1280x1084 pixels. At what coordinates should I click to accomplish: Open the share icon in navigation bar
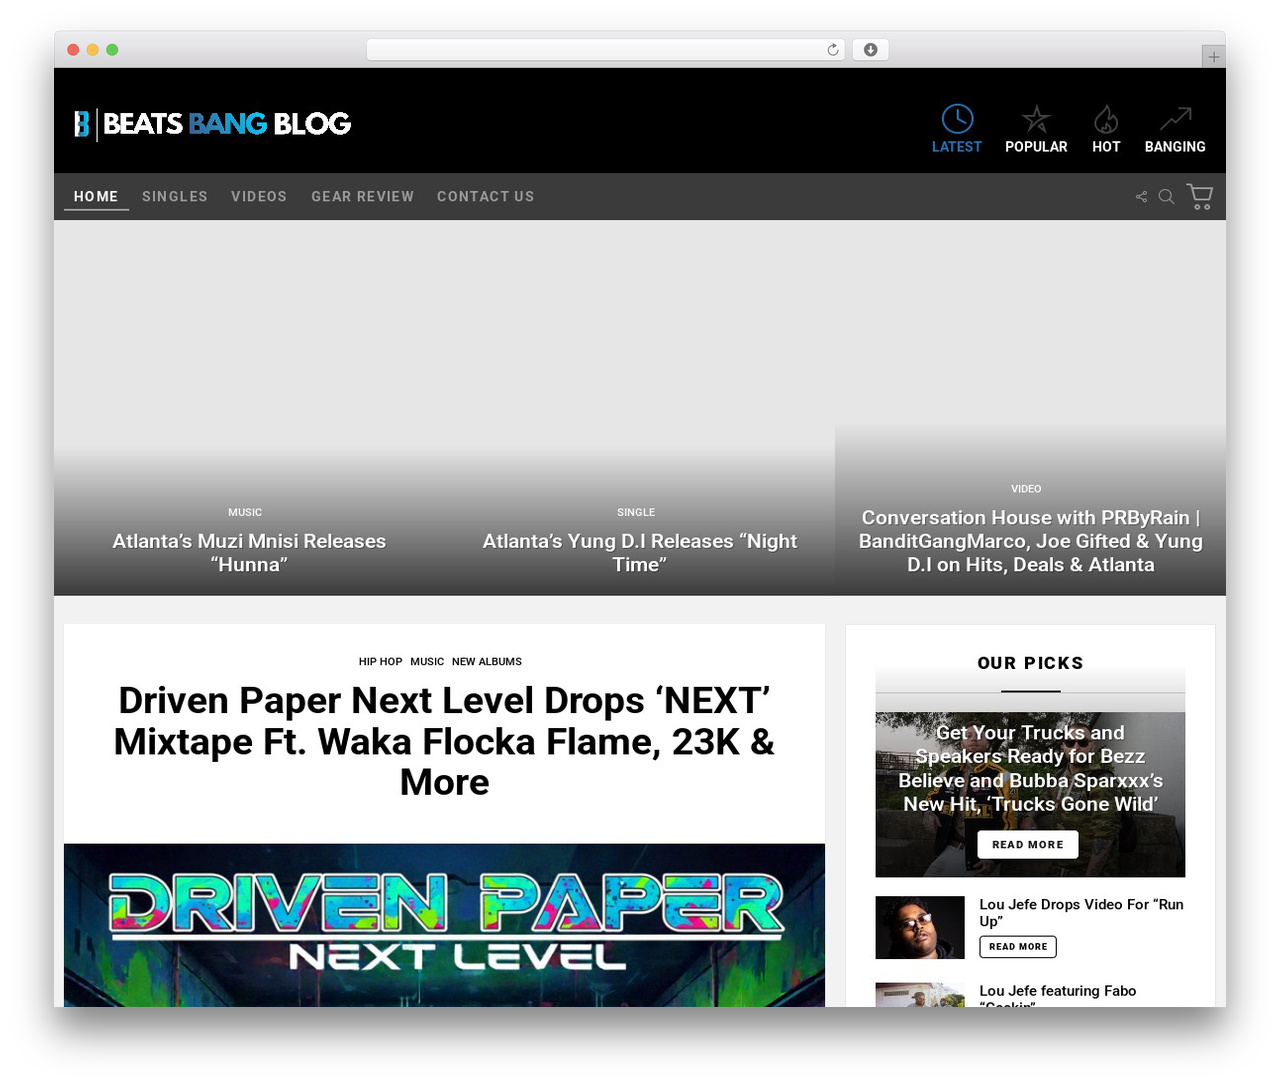coord(1141,197)
